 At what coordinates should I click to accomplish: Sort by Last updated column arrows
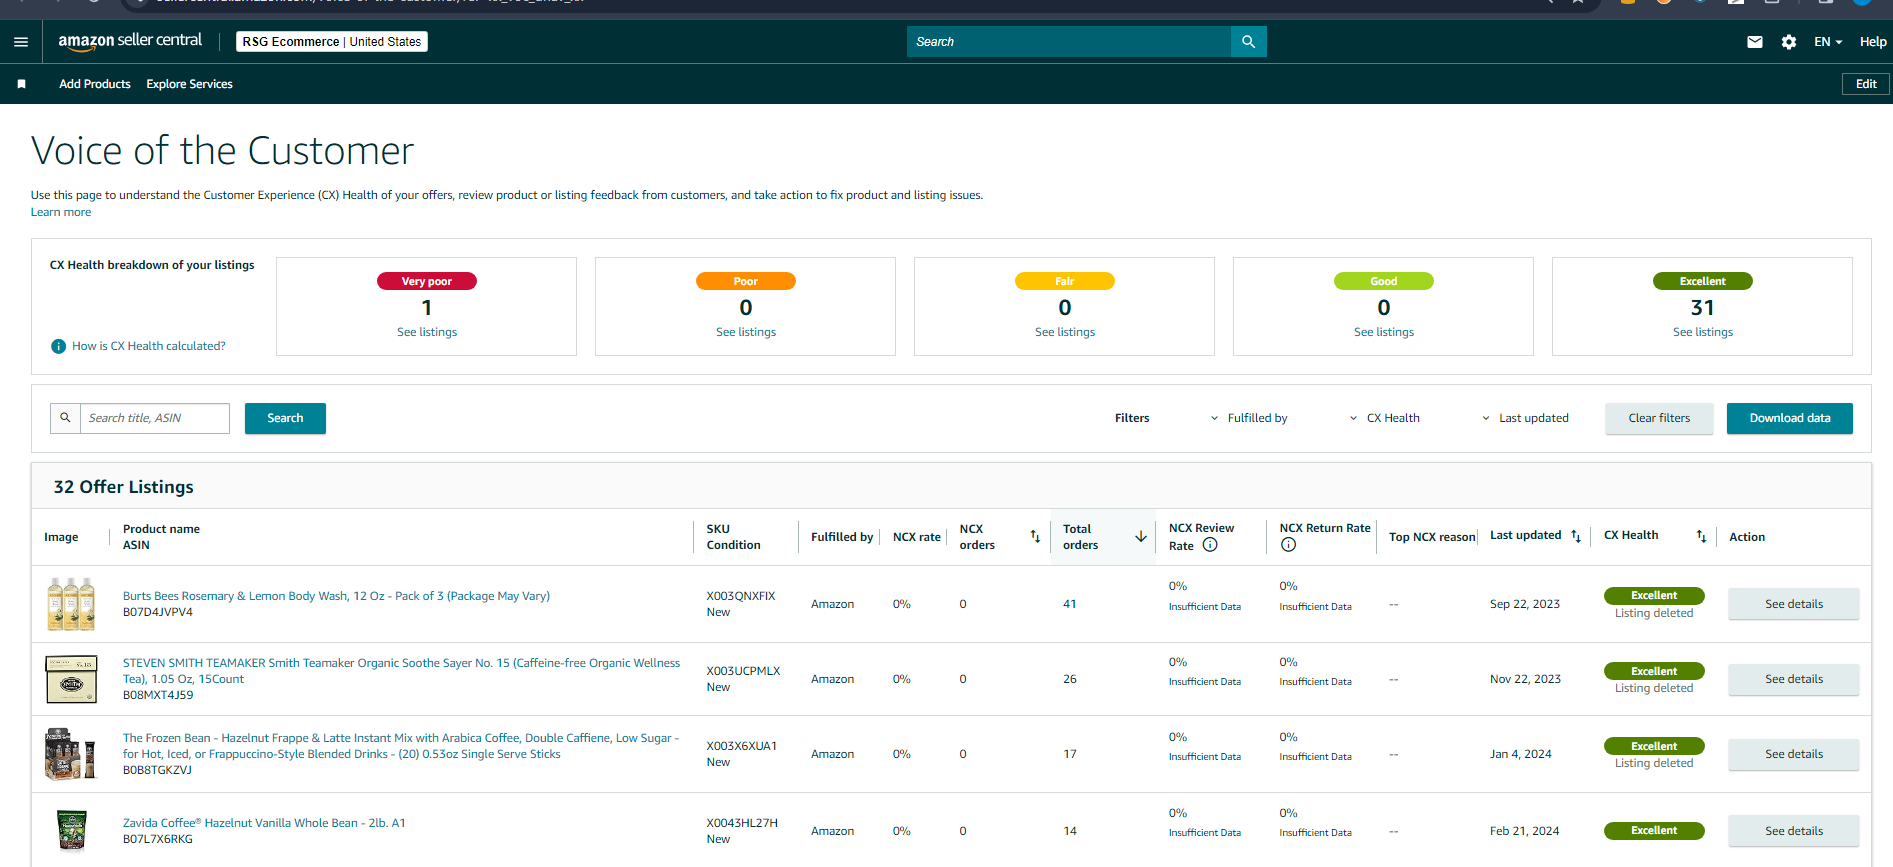[x=1576, y=536]
